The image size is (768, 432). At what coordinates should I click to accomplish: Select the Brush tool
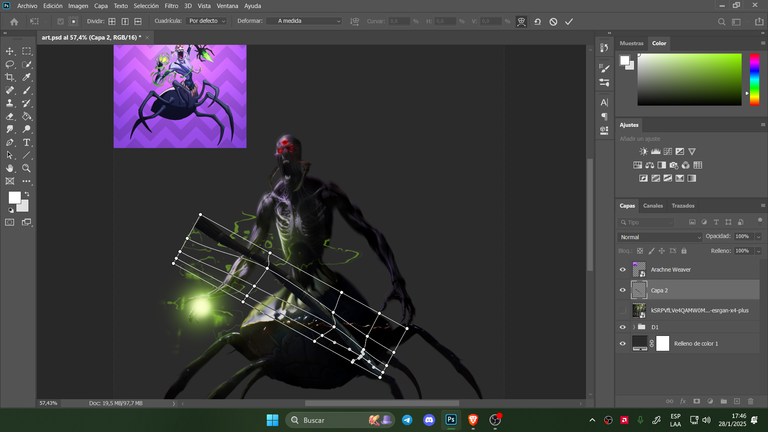(26, 90)
